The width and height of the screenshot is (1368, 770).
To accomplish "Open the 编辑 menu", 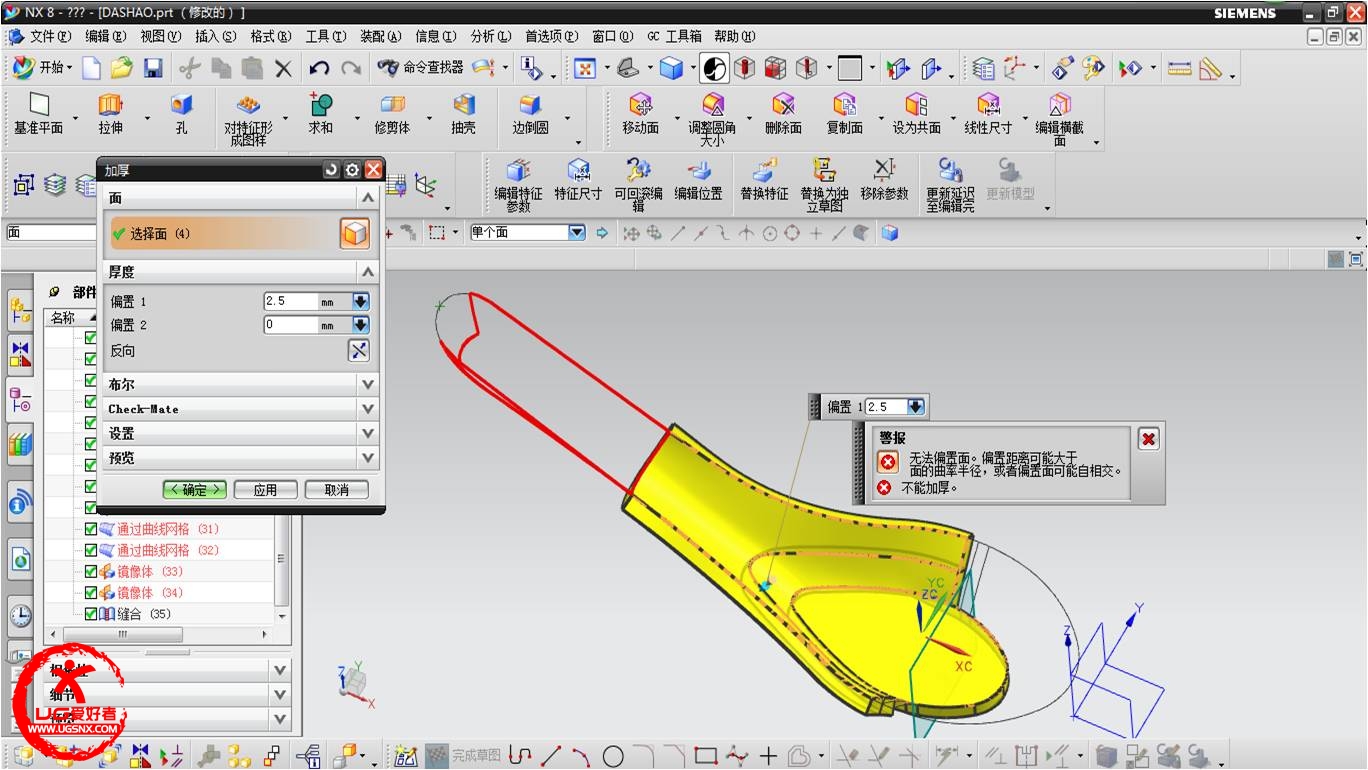I will (105, 36).
